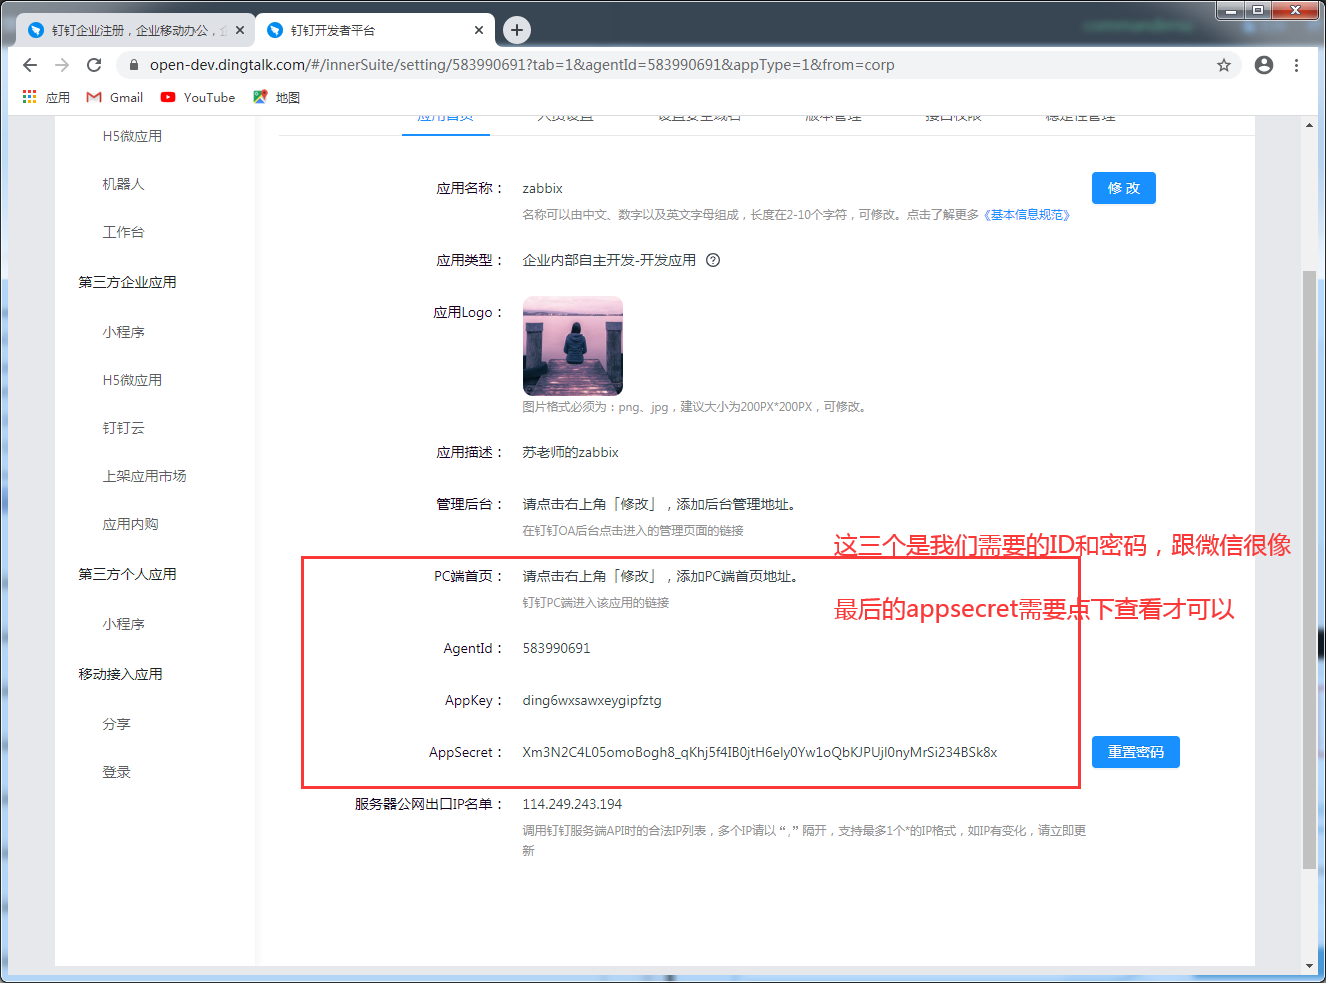
Task: Close the 钉钉开发者平台 tab
Action: (x=479, y=30)
